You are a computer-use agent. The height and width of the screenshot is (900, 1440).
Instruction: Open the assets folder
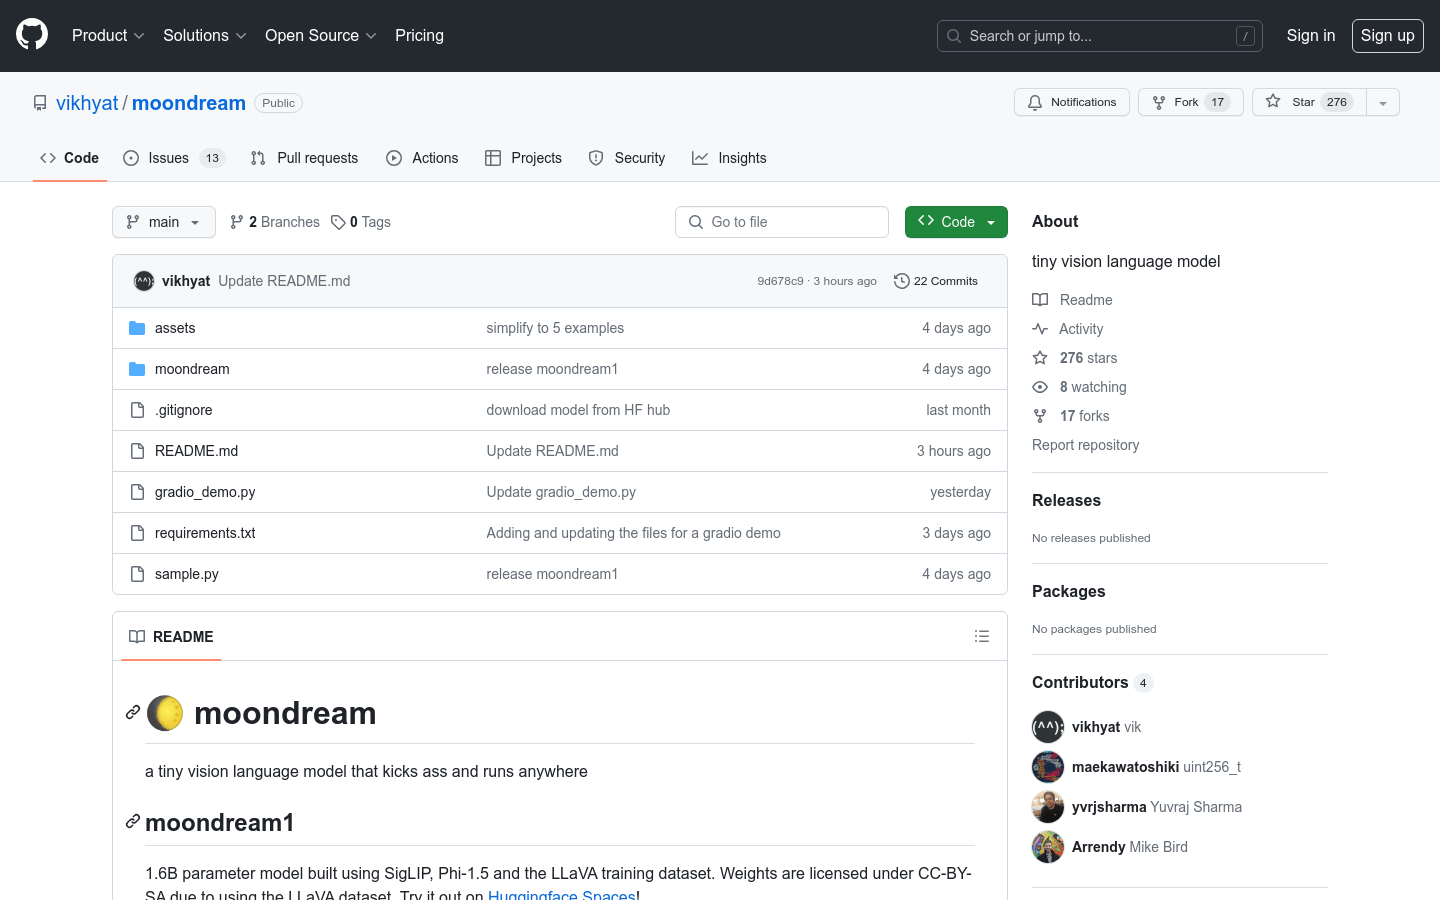pos(175,328)
